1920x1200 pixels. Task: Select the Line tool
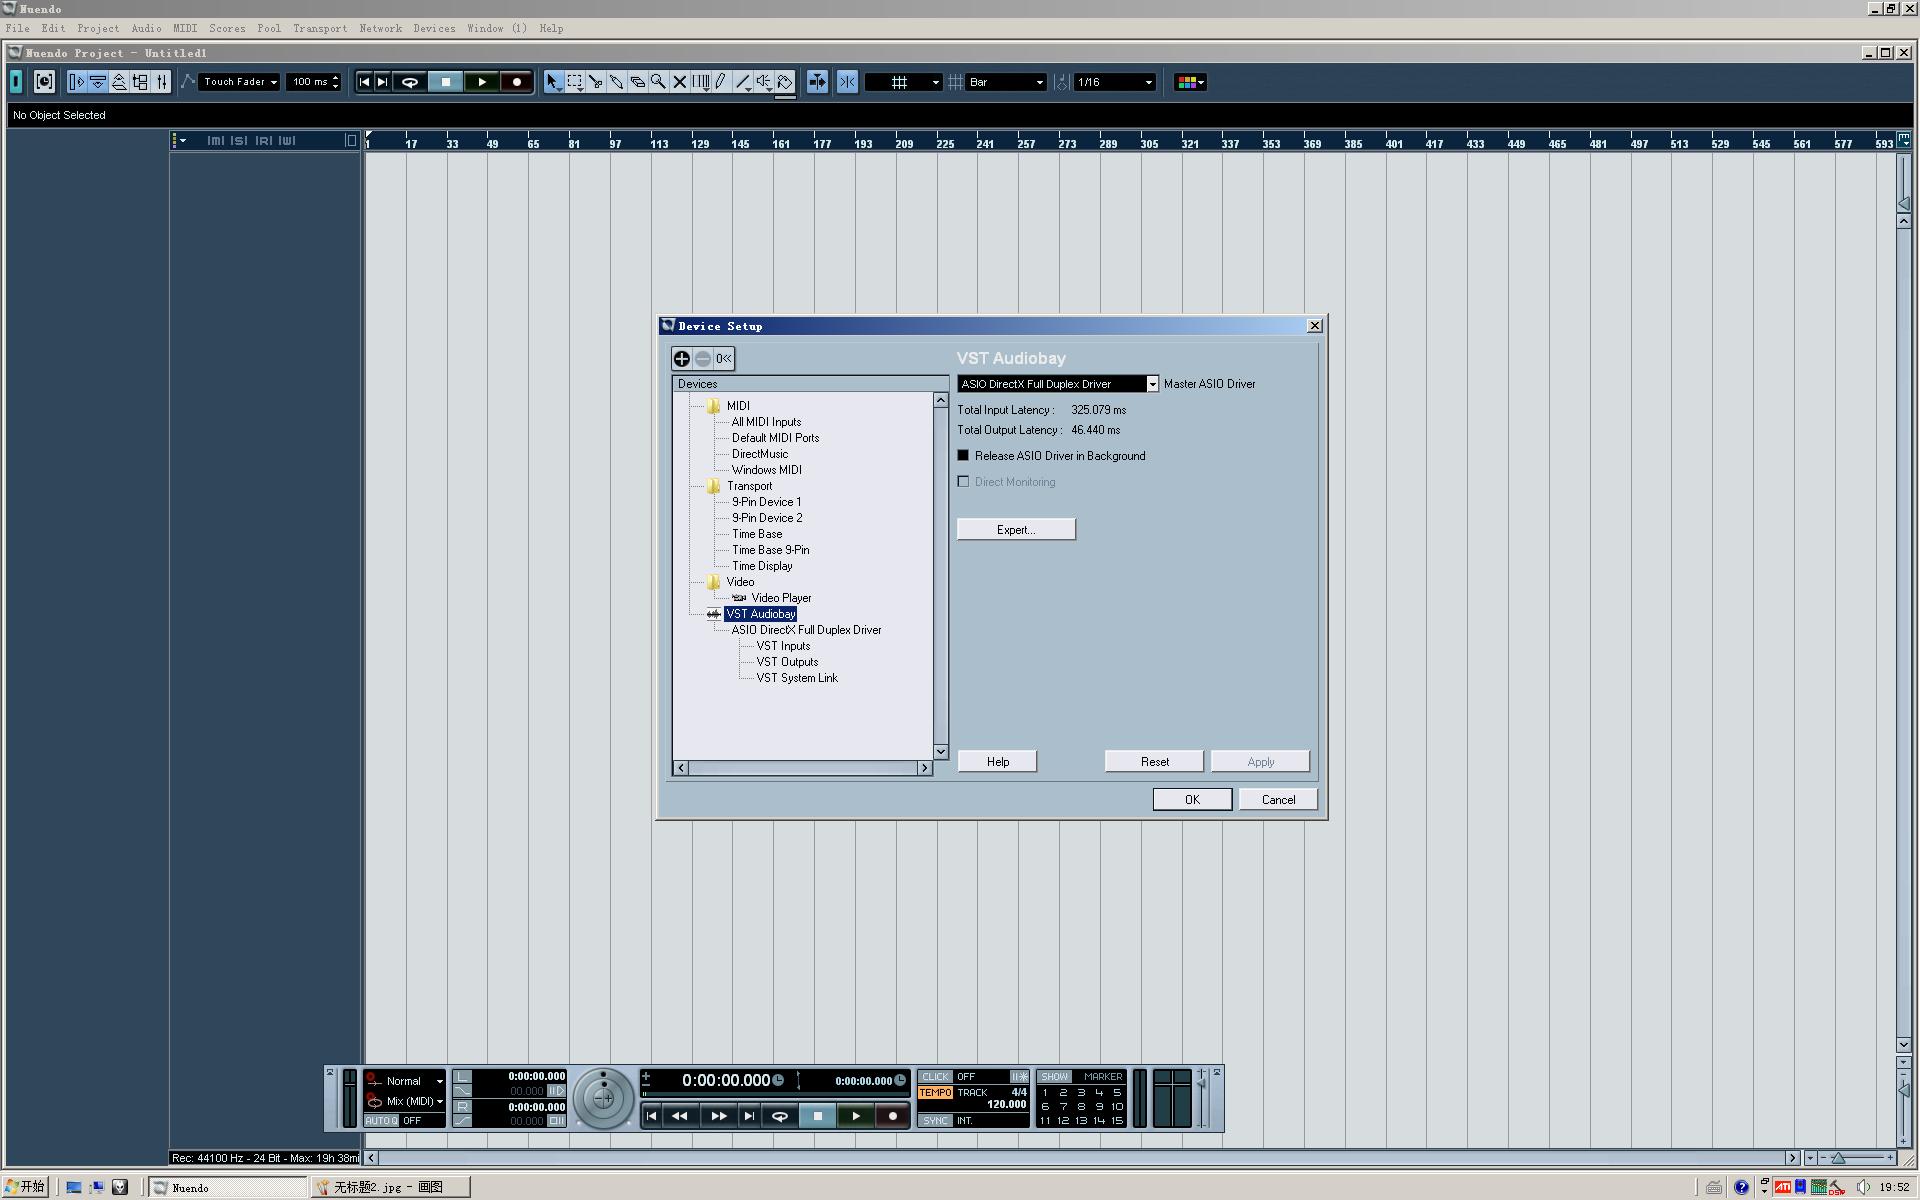pos(743,82)
